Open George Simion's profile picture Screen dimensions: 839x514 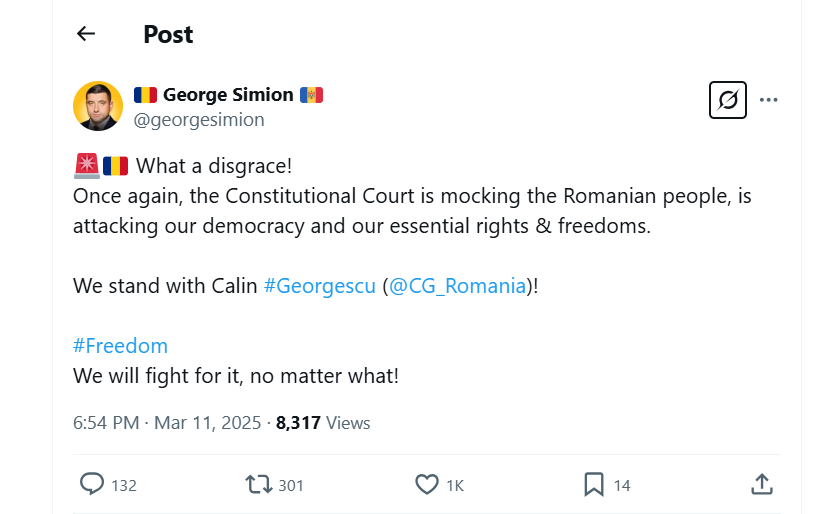point(98,106)
